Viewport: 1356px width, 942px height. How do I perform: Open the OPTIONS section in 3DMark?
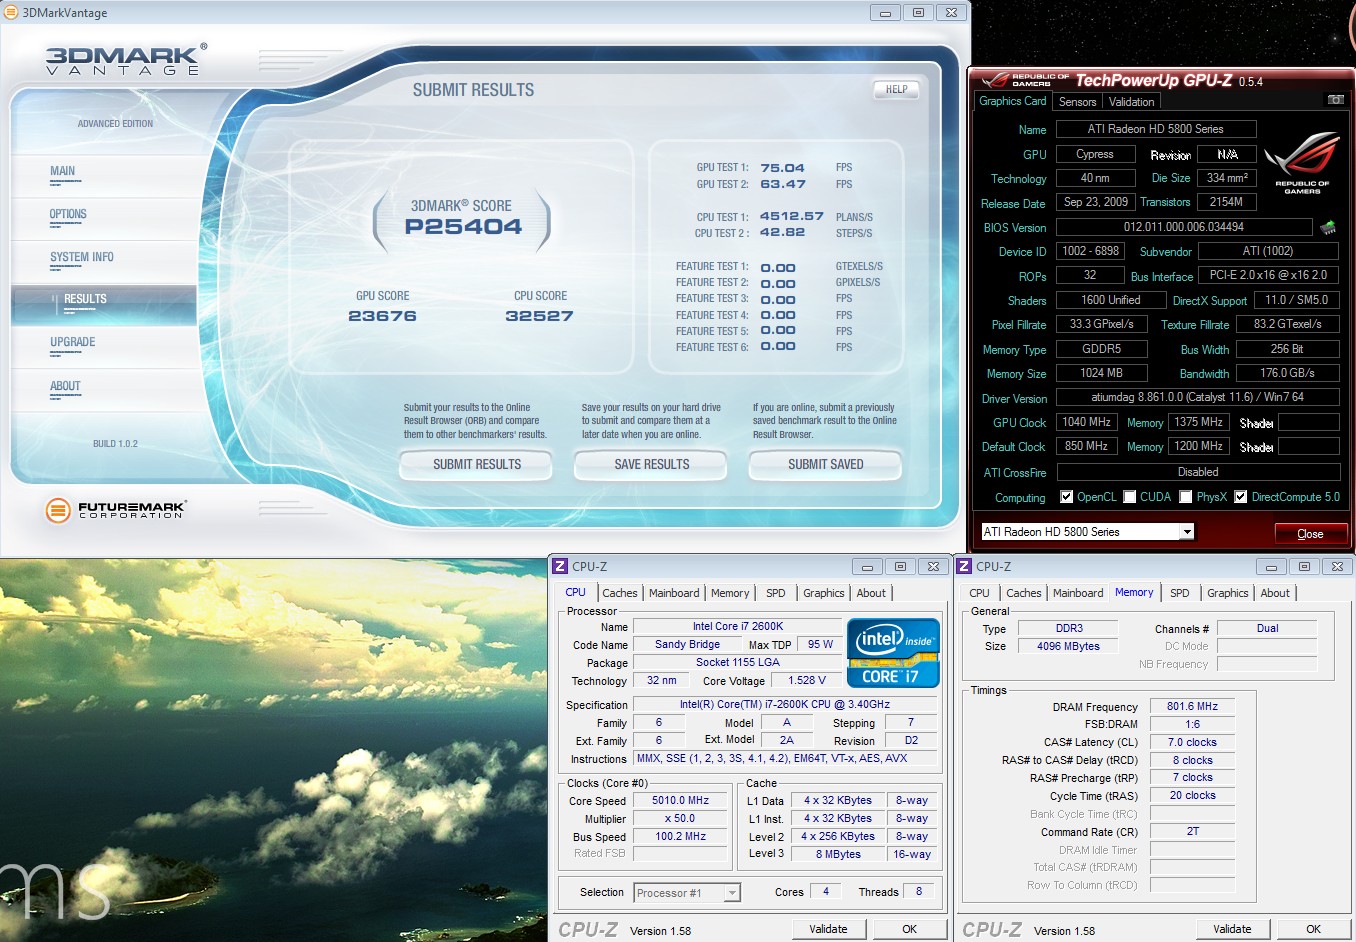[x=68, y=214]
